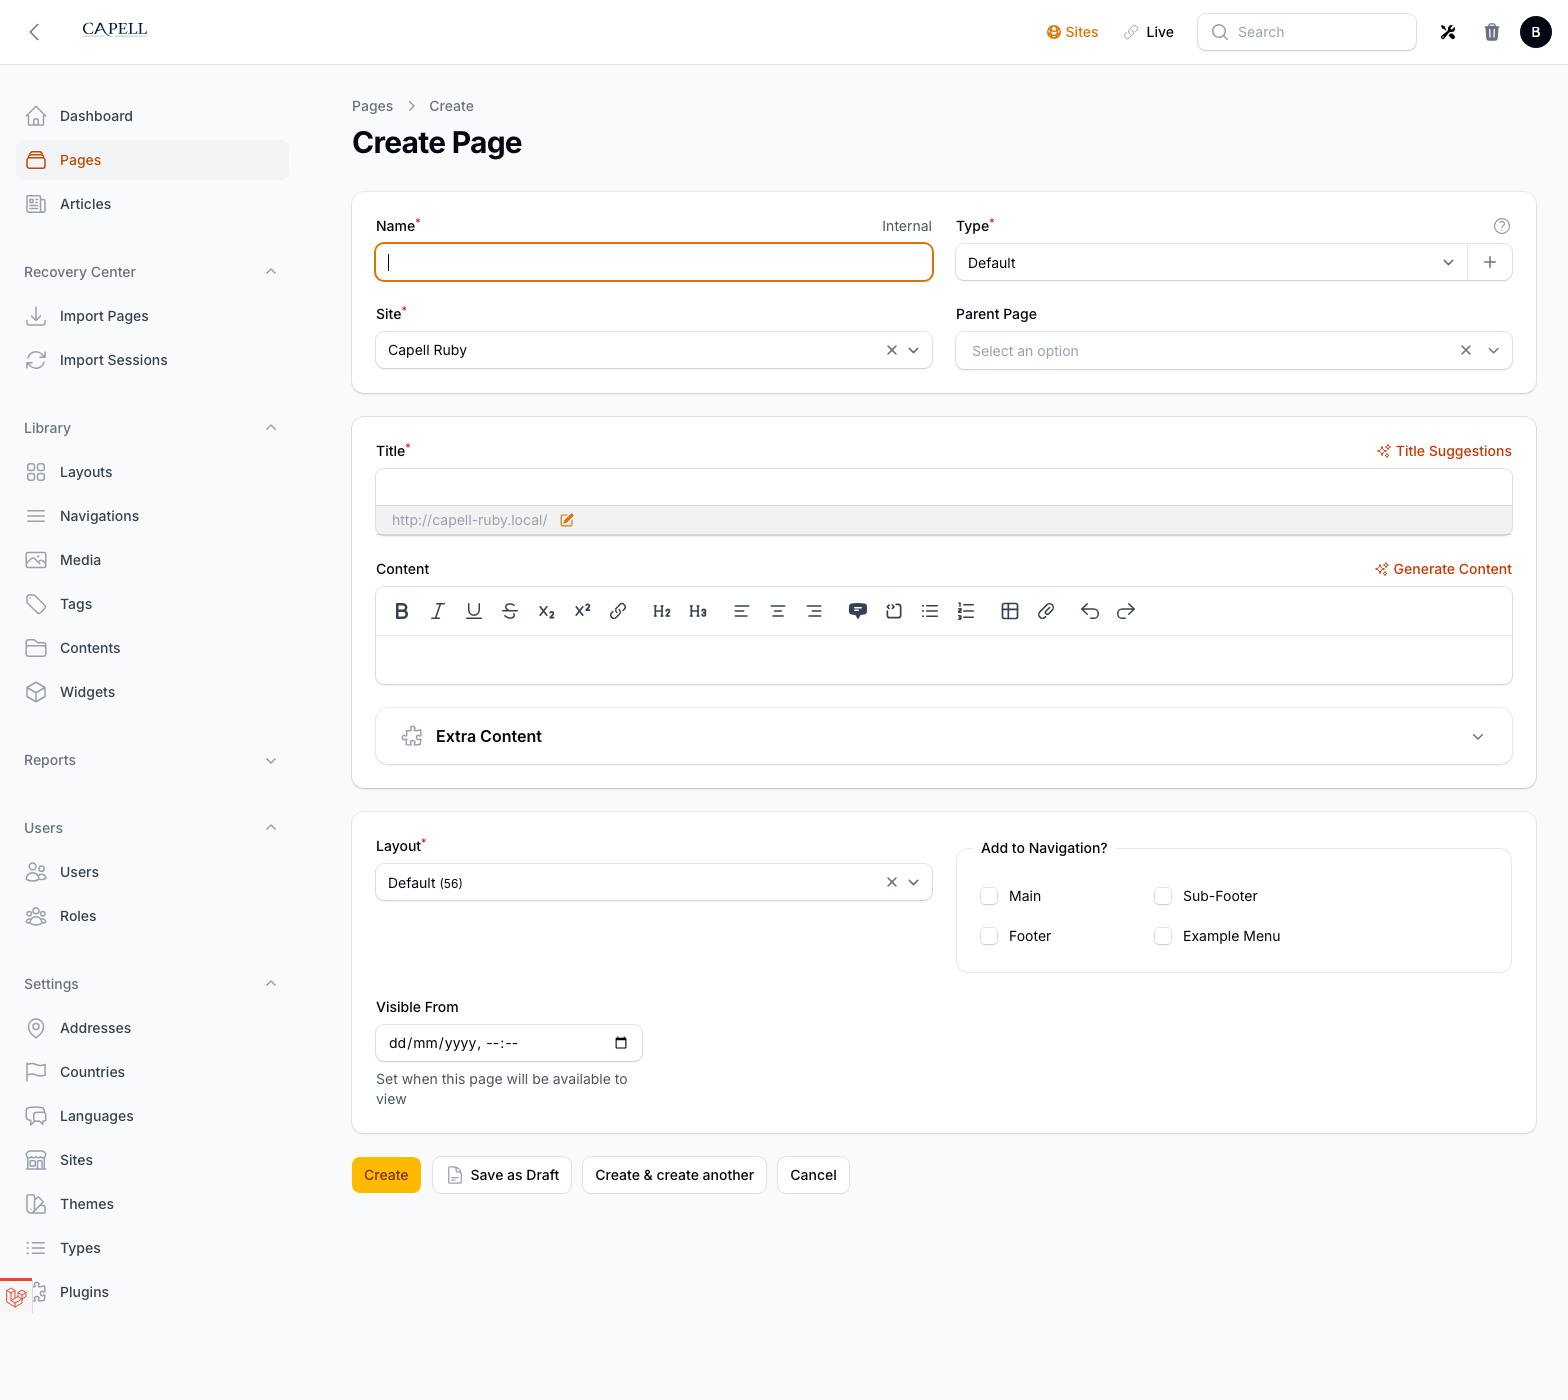
Task: Open Dashboard in sidebar
Action: (152, 116)
